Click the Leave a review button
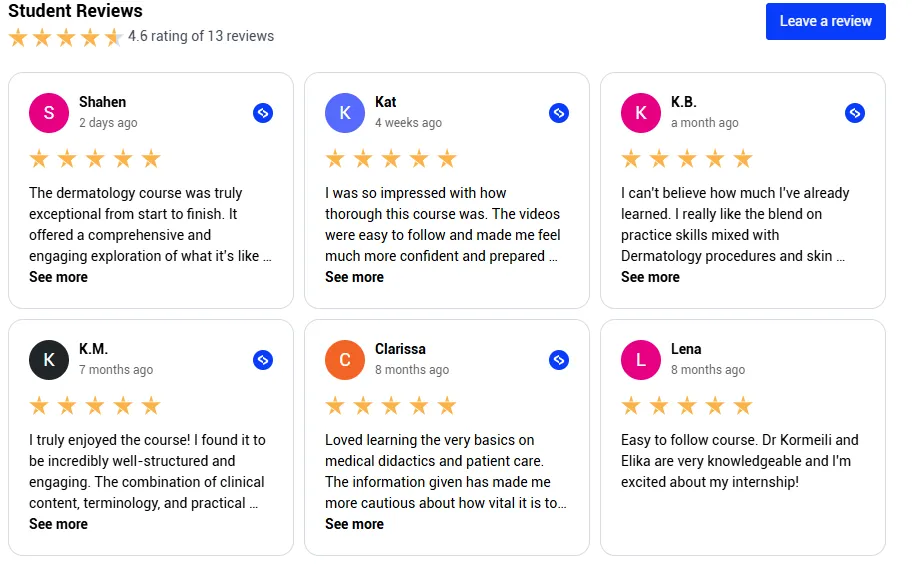The image size is (924, 565). pyautogui.click(x=825, y=21)
